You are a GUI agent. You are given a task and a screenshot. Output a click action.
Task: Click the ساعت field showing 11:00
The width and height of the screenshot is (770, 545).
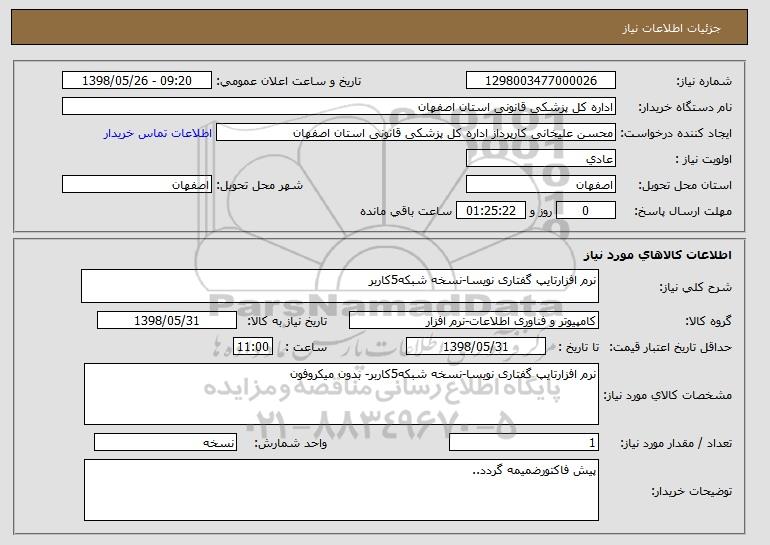[x=253, y=347]
